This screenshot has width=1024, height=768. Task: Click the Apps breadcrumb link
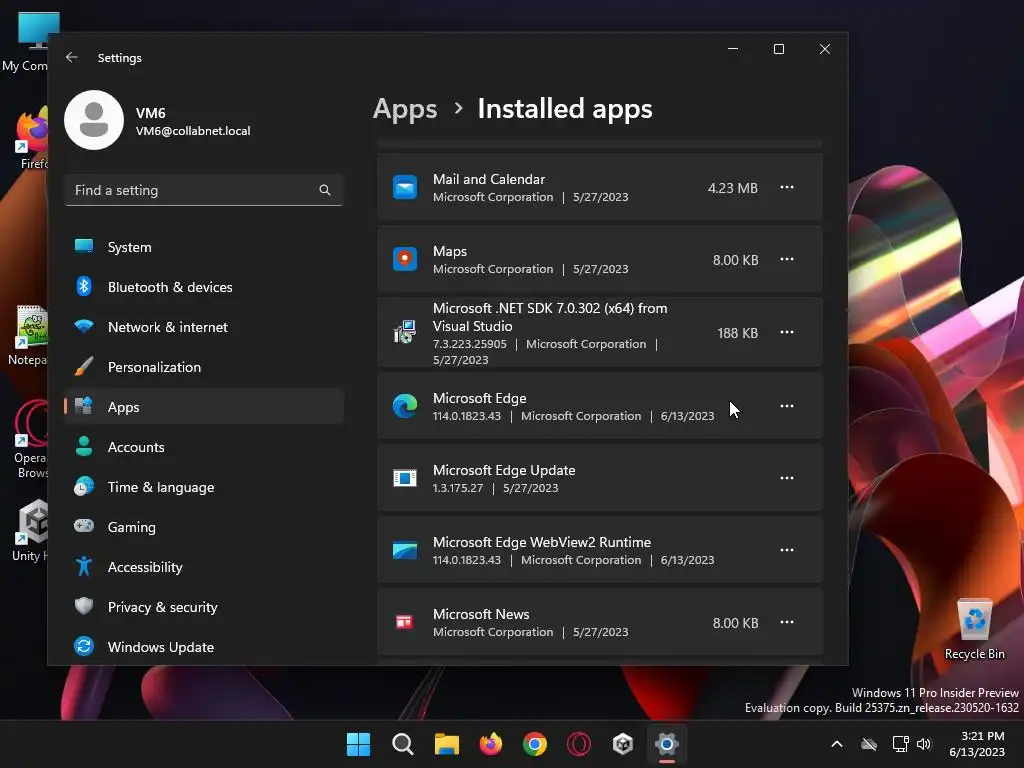pos(405,109)
